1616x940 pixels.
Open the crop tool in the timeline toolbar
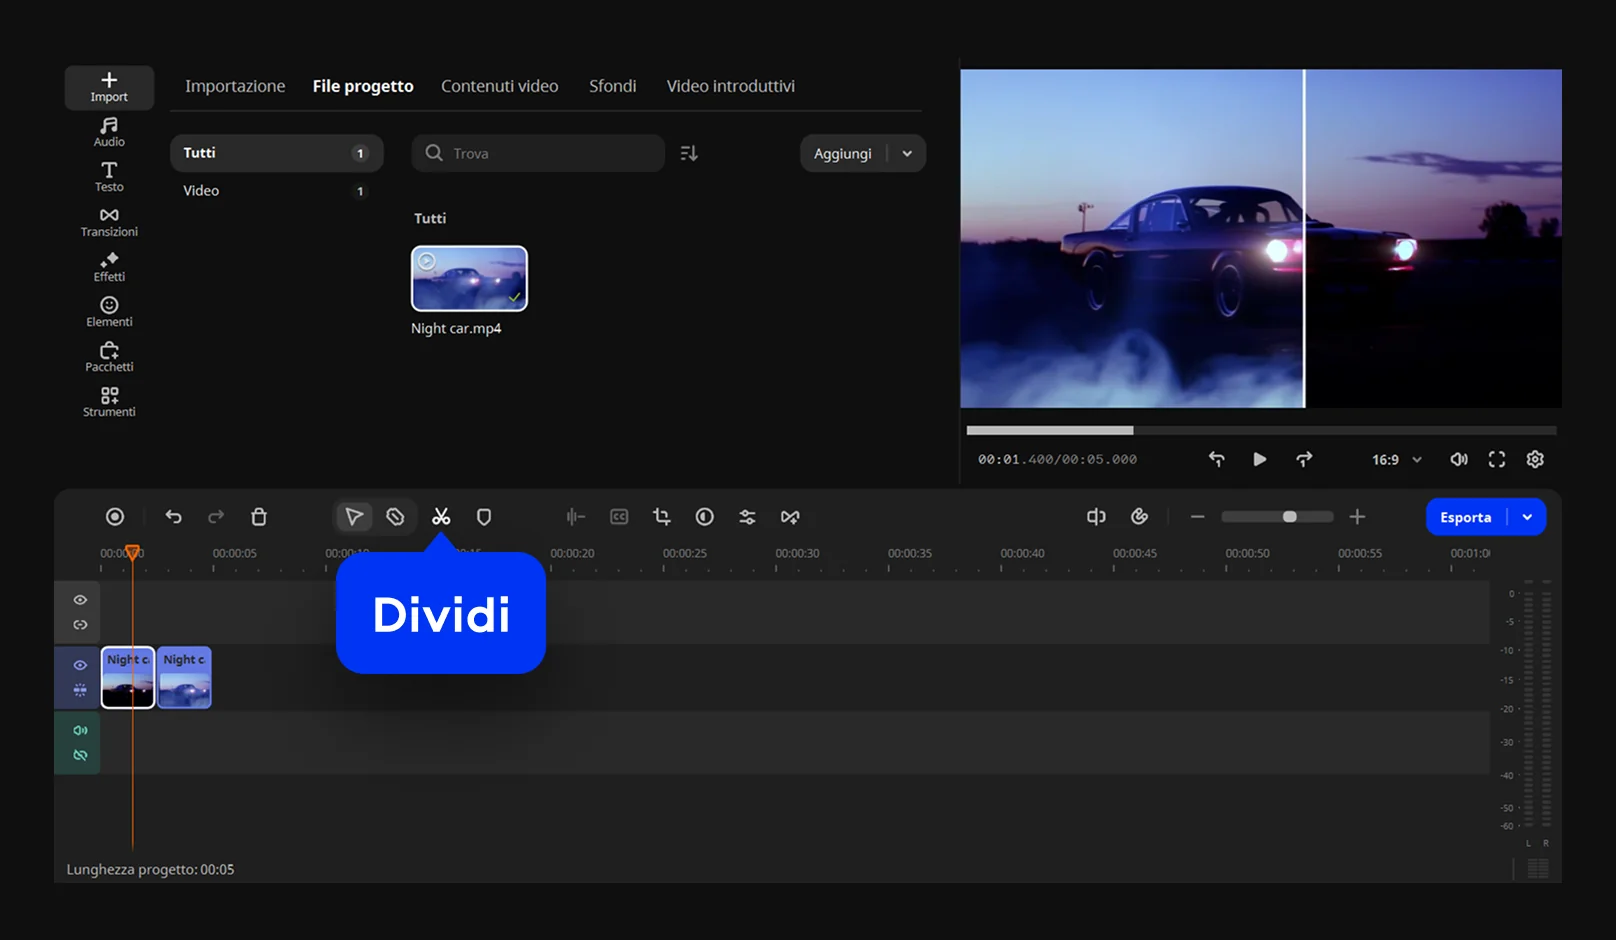coord(661,517)
